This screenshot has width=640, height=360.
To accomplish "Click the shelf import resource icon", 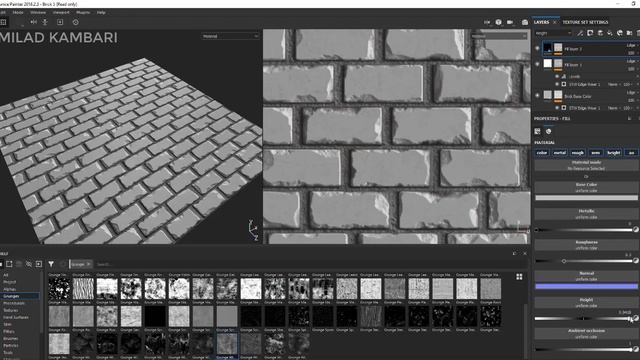I will coord(39,264).
